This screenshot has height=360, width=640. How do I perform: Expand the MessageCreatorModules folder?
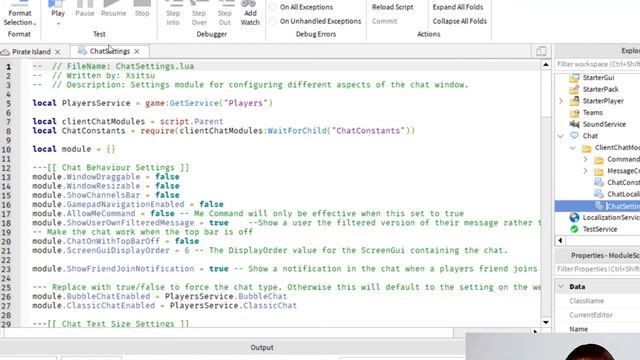pyautogui.click(x=585, y=171)
